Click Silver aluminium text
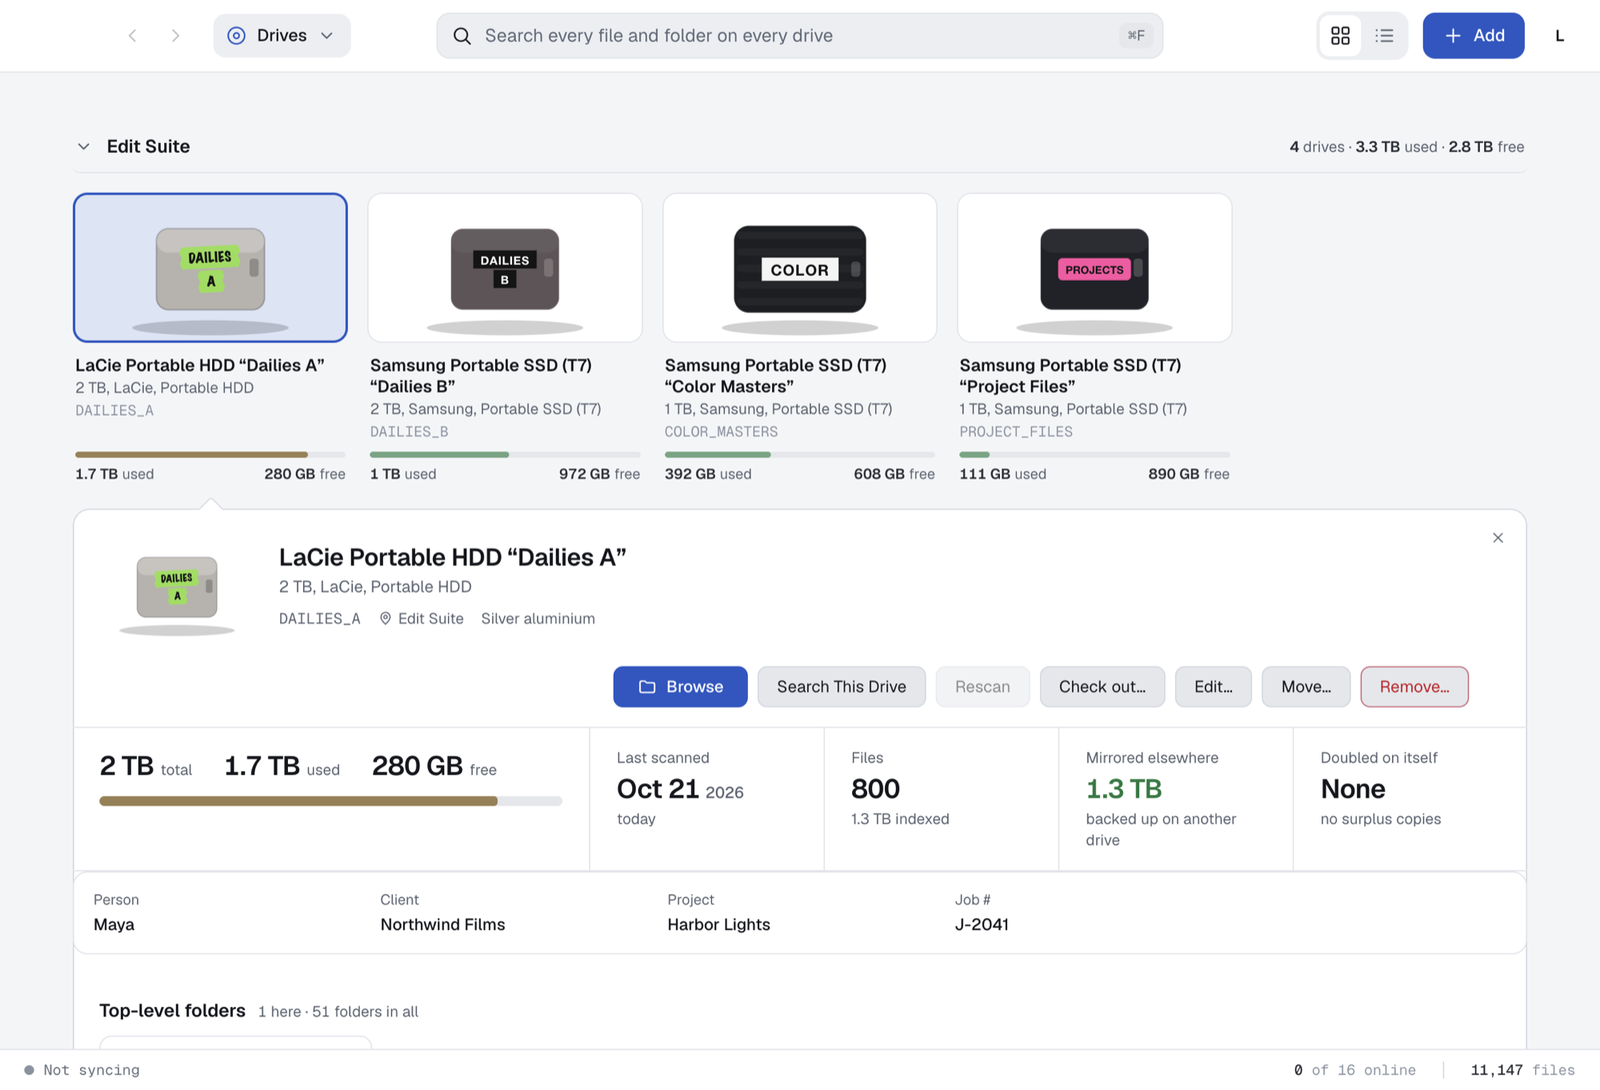The width and height of the screenshot is (1600, 1090). (x=538, y=619)
